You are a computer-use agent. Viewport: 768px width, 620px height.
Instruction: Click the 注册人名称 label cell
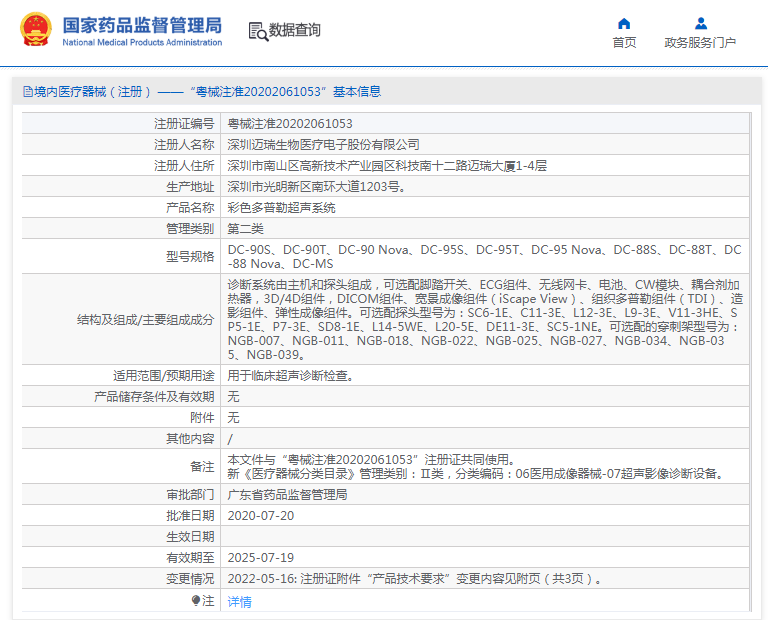[184, 145]
